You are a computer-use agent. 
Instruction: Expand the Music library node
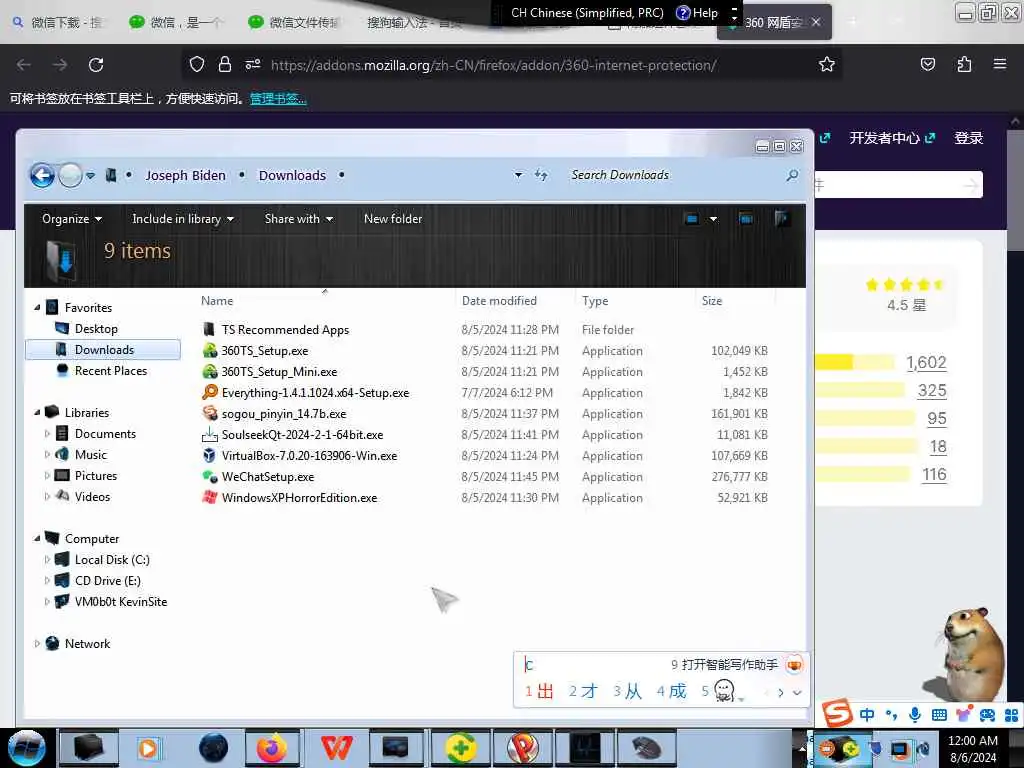point(47,455)
